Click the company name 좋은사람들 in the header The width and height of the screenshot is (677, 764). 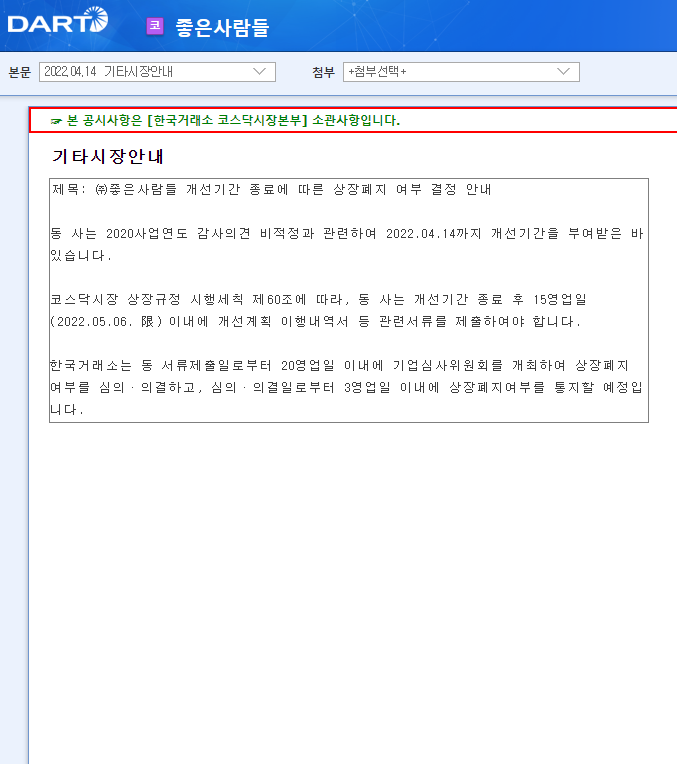point(222,27)
